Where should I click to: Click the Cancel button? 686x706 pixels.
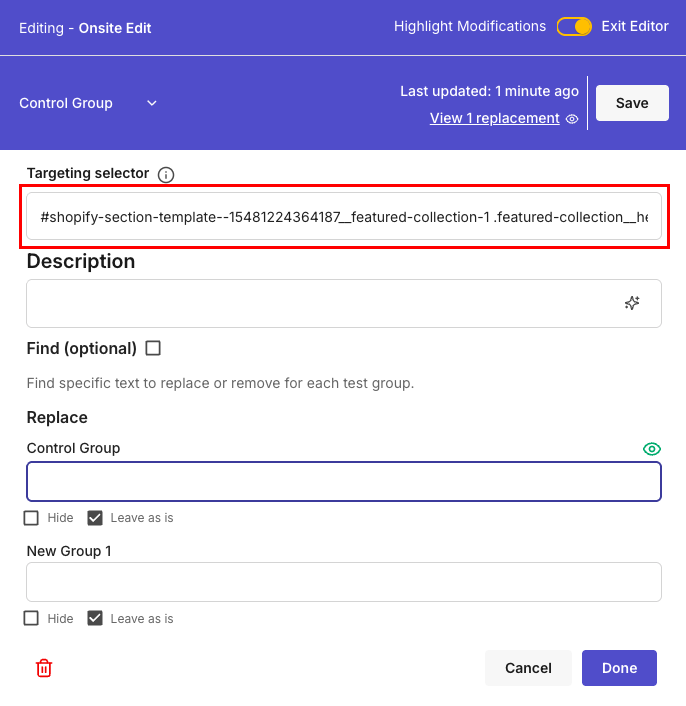coord(528,668)
